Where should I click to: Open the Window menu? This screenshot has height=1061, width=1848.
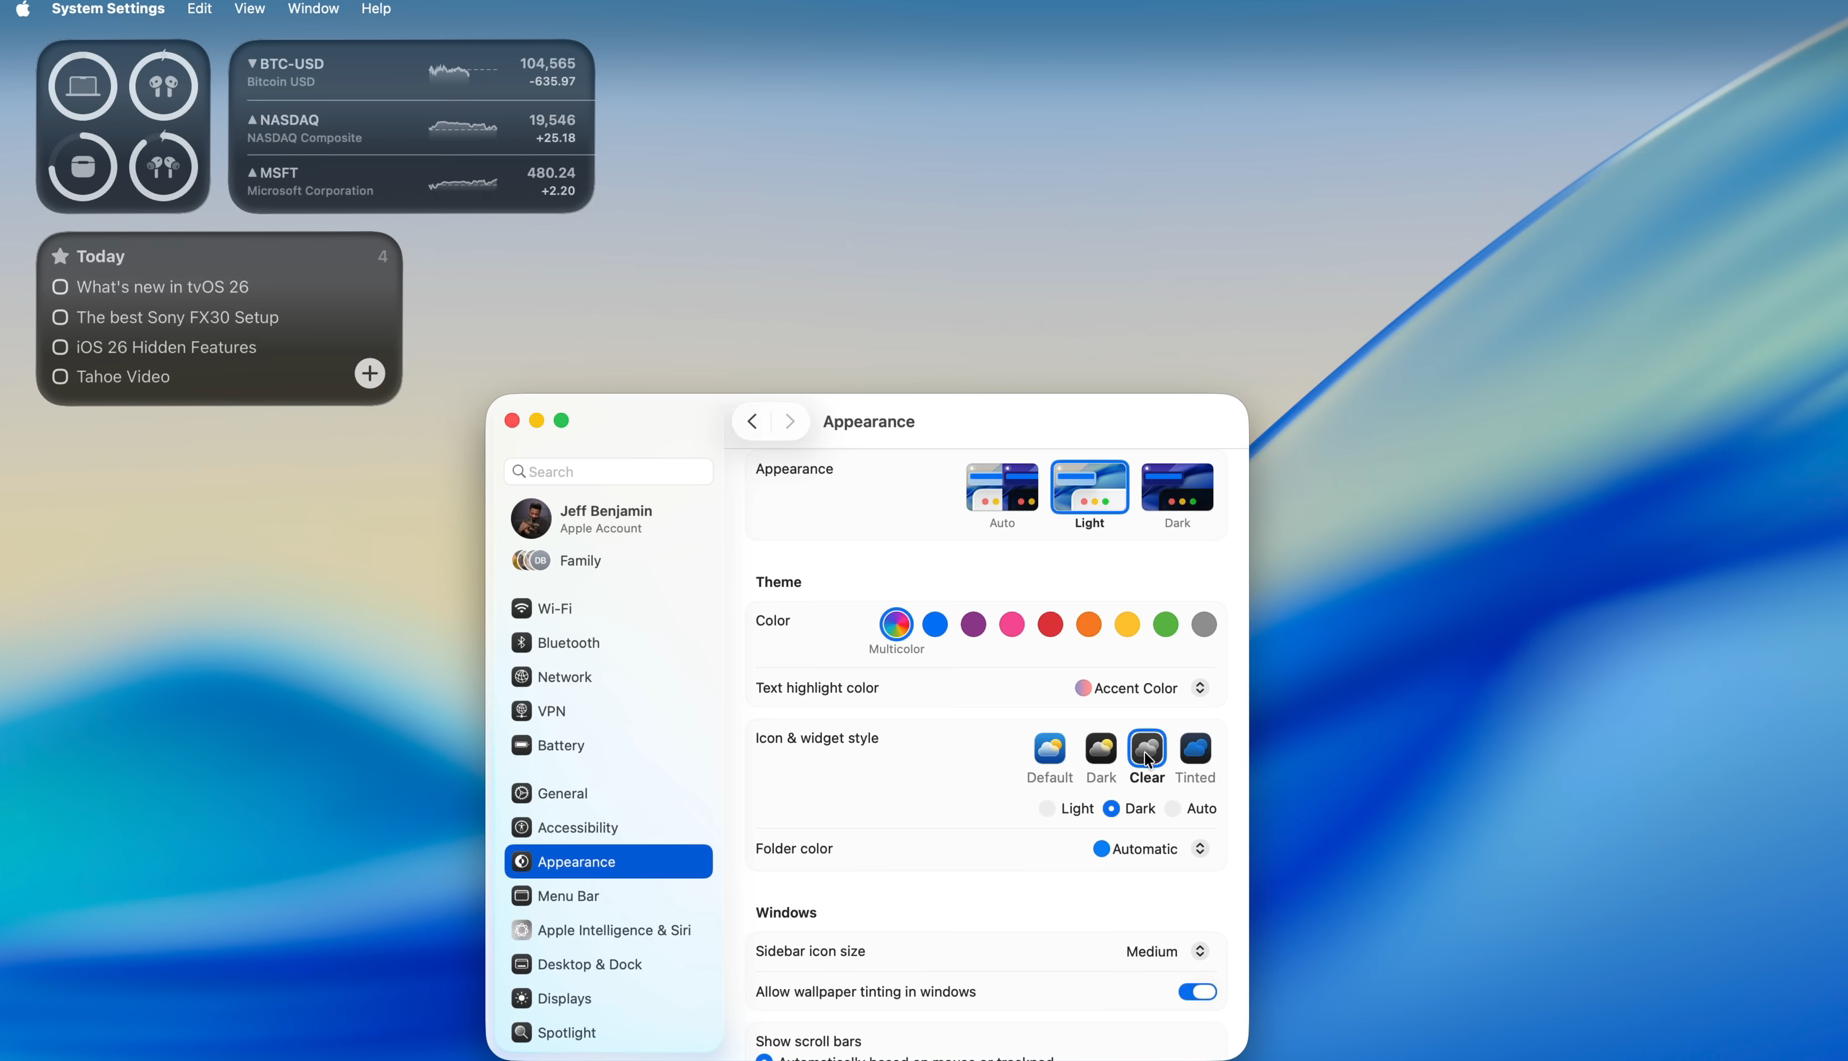pos(313,9)
